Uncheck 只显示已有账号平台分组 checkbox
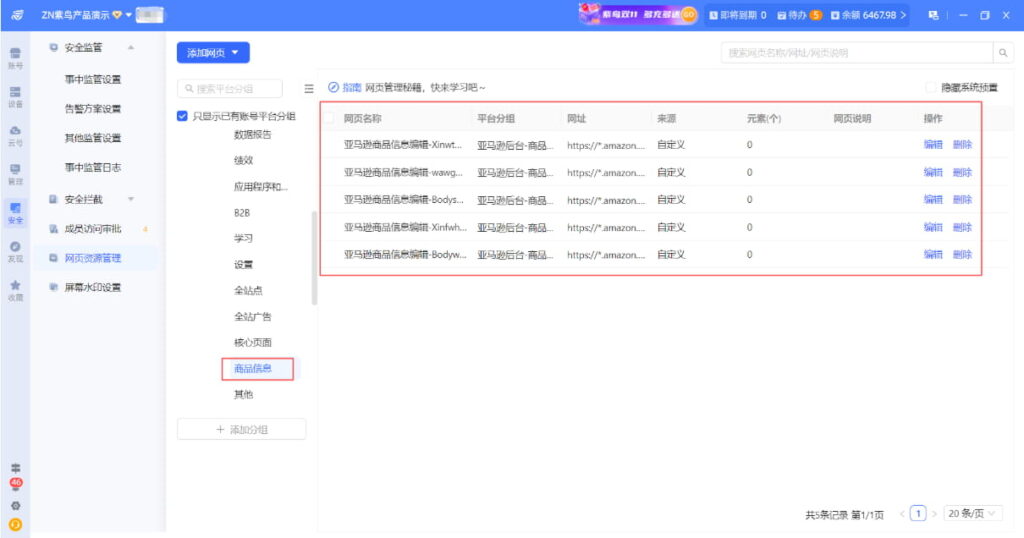Screen dimensions: 1024x538 coord(182,116)
